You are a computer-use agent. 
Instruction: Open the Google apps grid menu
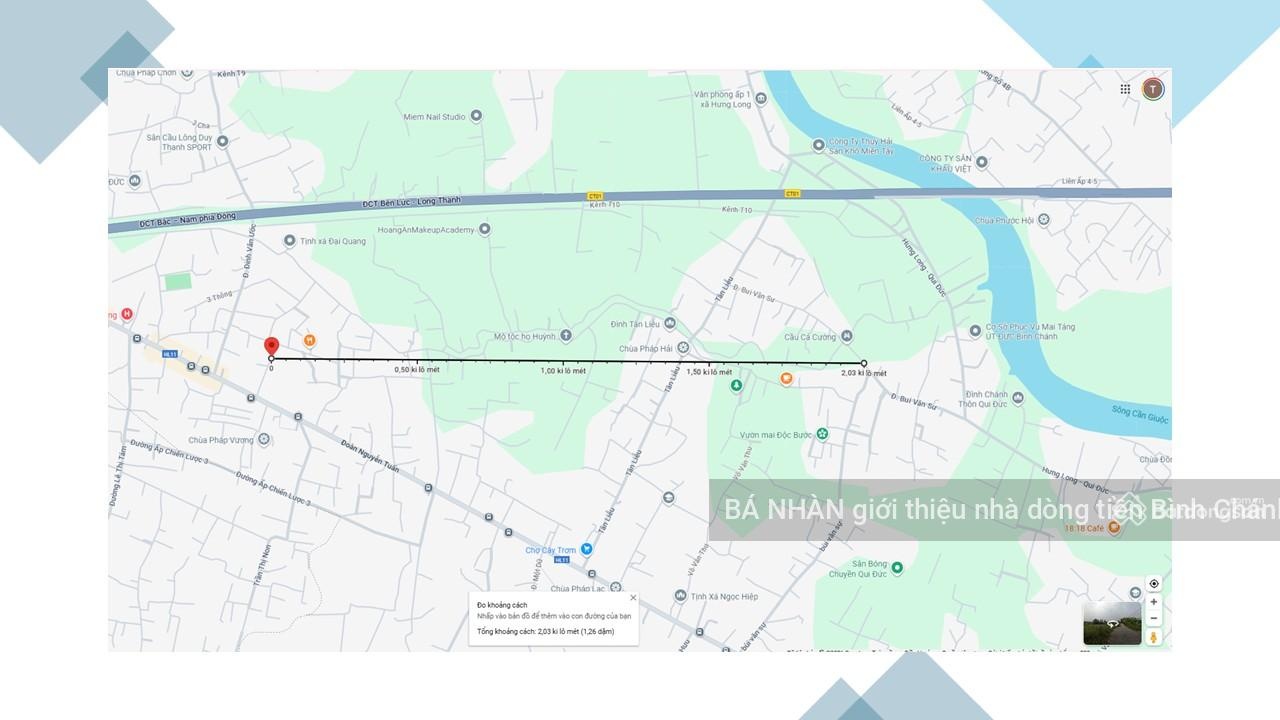click(1125, 89)
